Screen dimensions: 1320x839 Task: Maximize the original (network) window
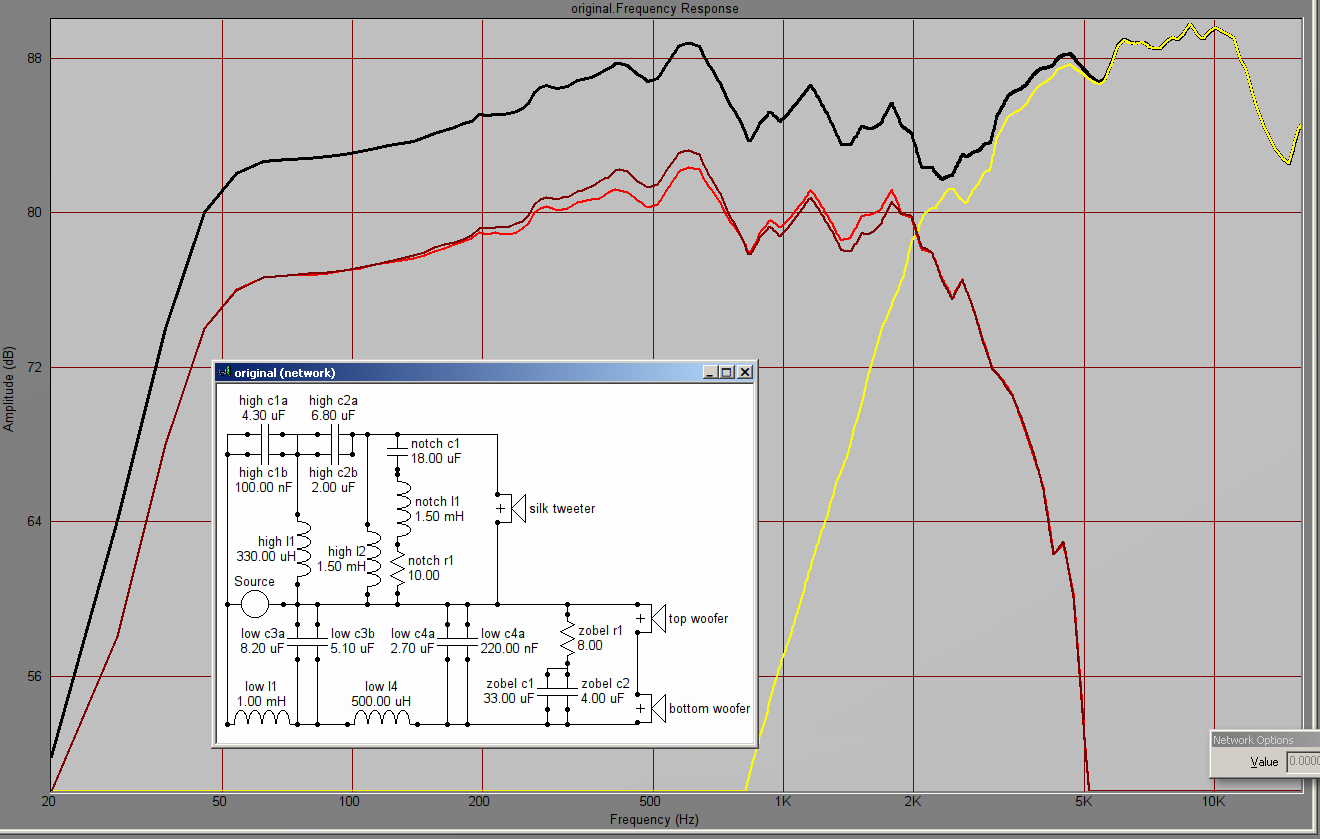727,371
